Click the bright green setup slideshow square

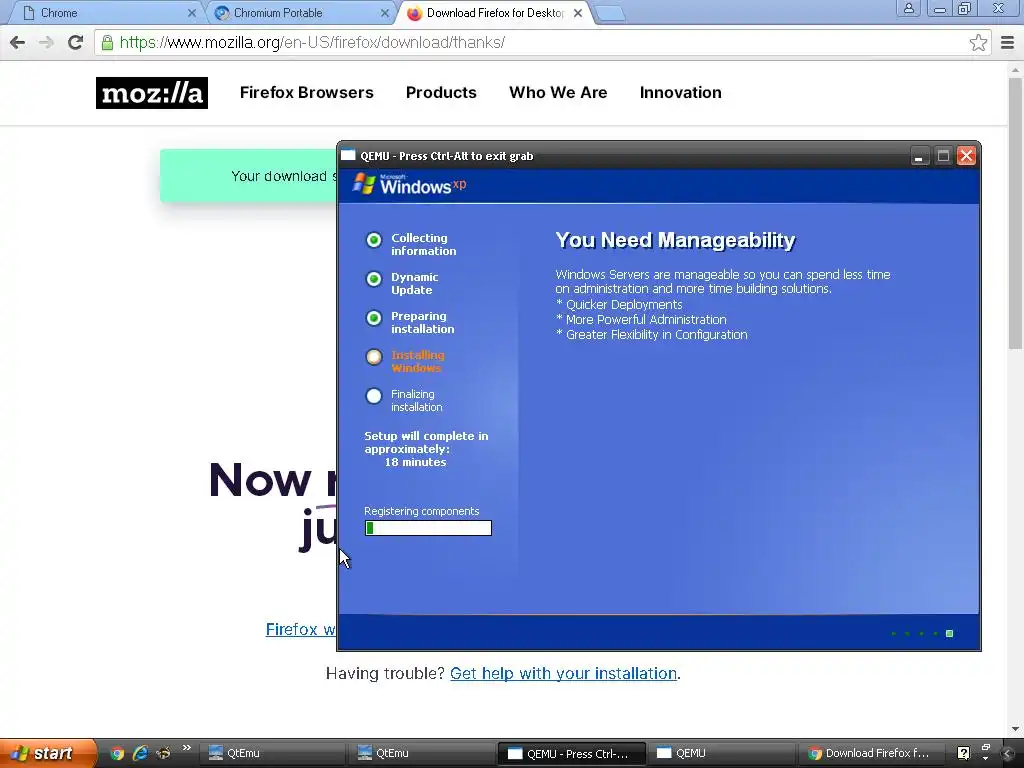(950, 633)
